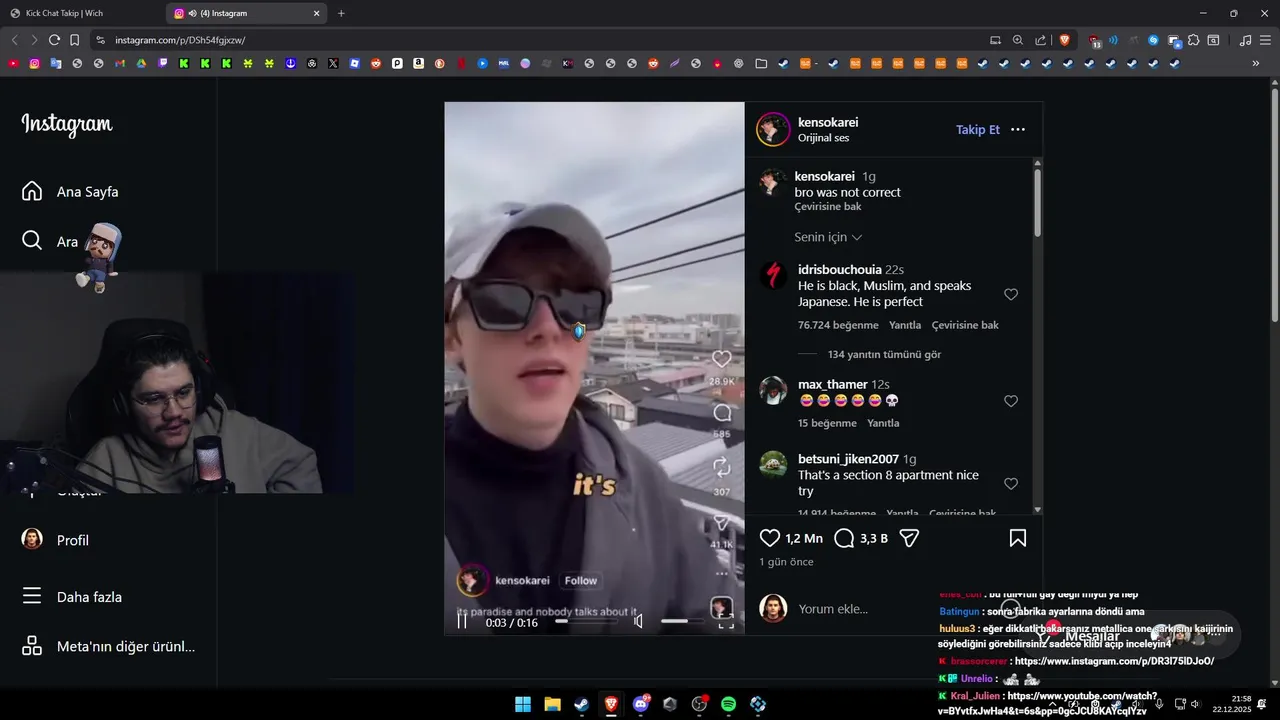
Task: Open the Windows Start menu
Action: point(523,704)
